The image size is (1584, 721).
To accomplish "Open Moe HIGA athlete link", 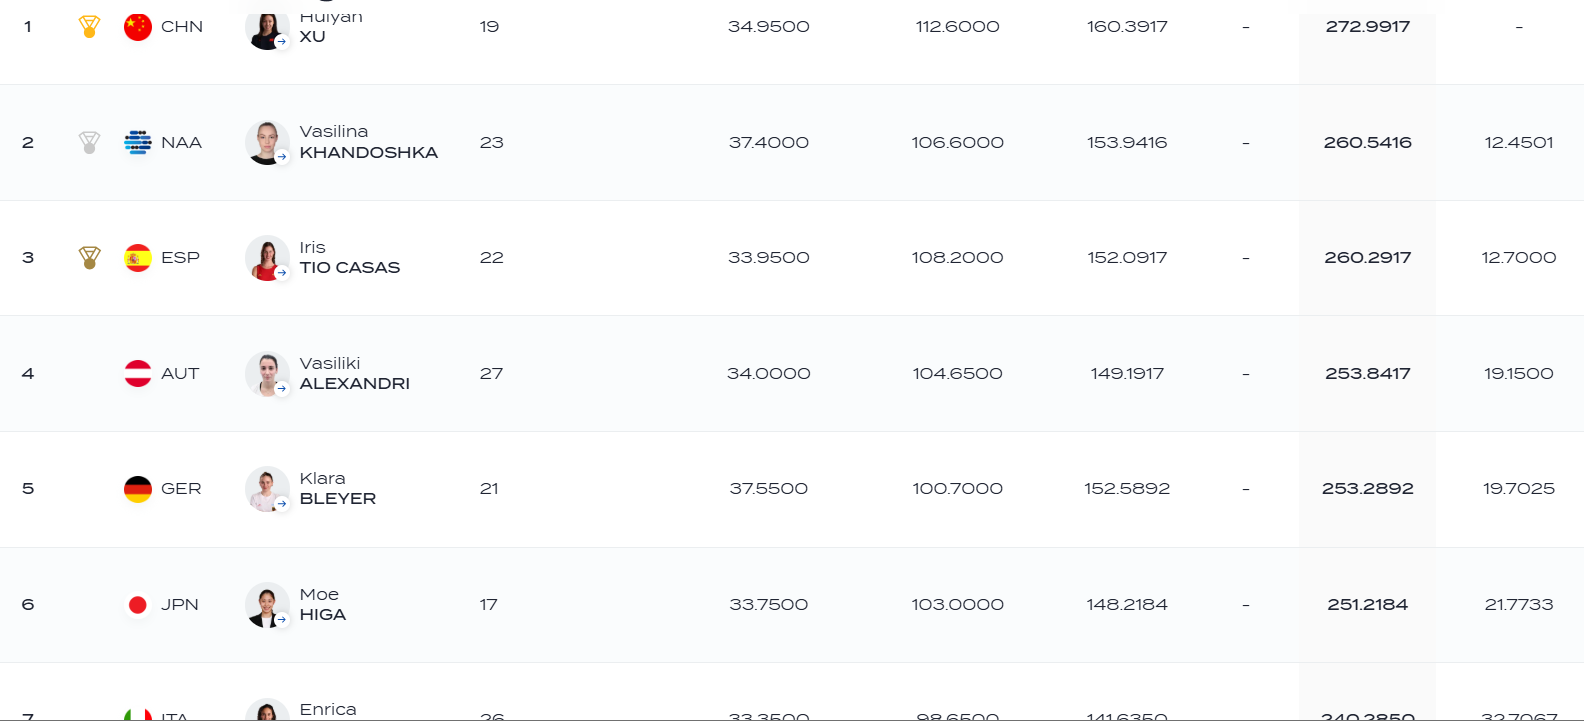I will coord(323,605).
